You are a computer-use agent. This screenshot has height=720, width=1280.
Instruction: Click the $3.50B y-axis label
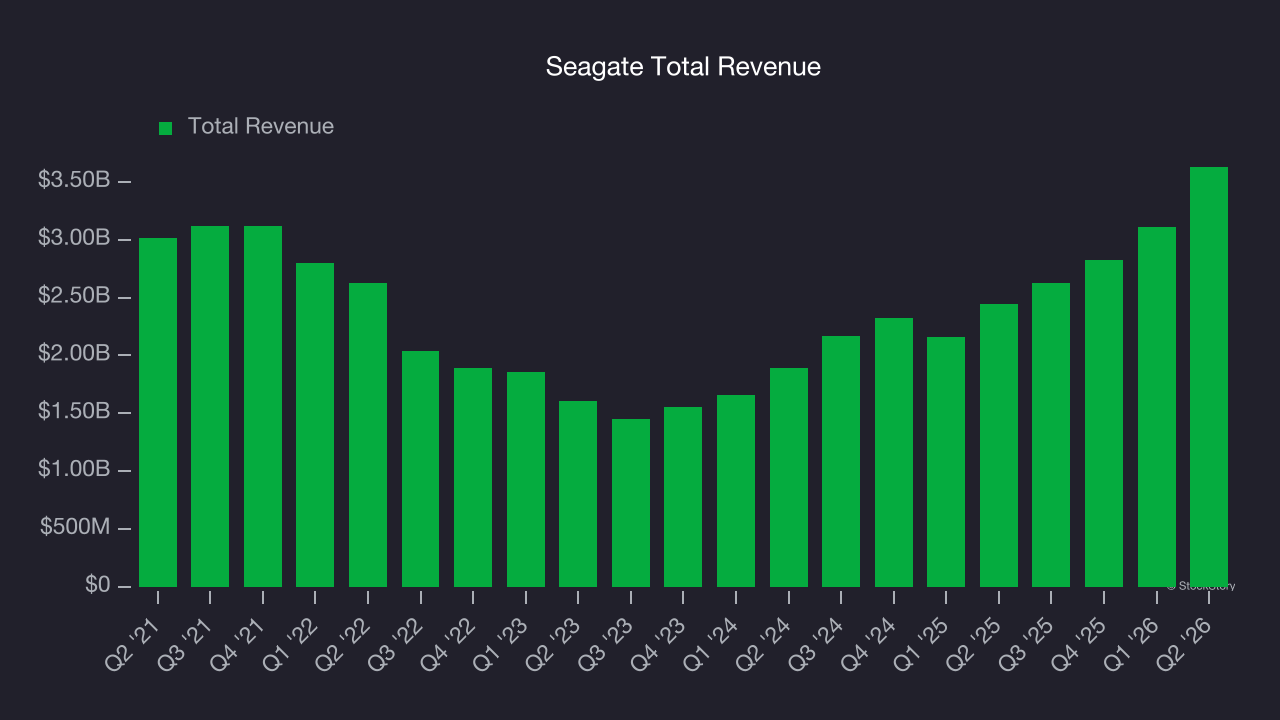74,181
